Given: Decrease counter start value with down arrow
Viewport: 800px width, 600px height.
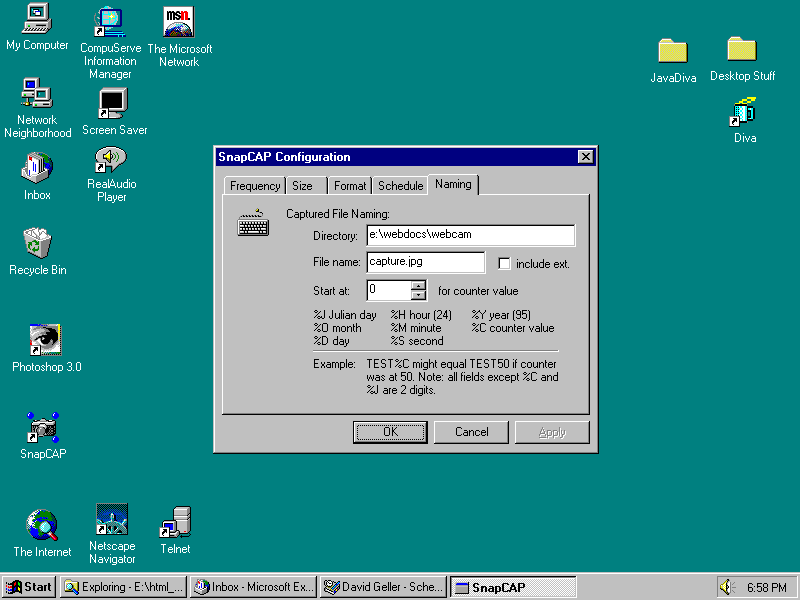Looking at the screenshot, I should click(x=419, y=296).
